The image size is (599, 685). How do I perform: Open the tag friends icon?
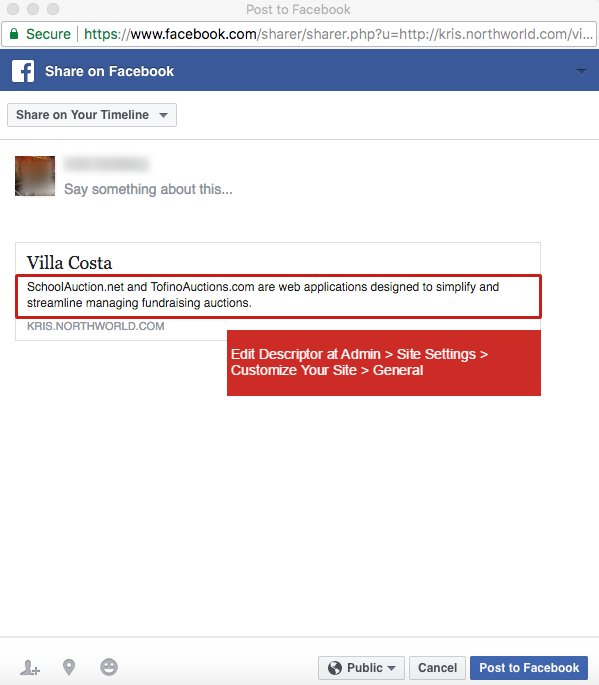pos(30,668)
